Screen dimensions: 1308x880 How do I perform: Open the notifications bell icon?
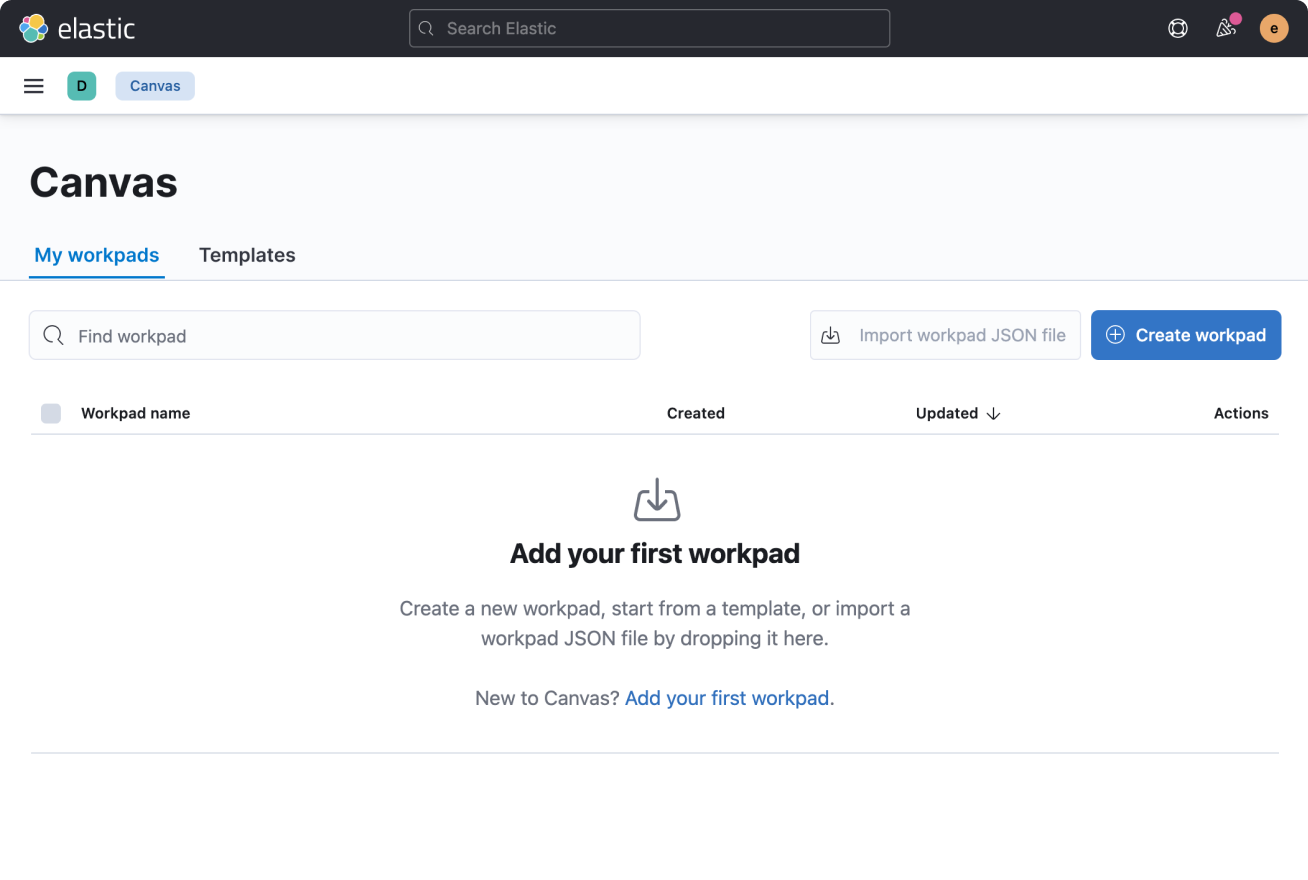coord(1225,28)
